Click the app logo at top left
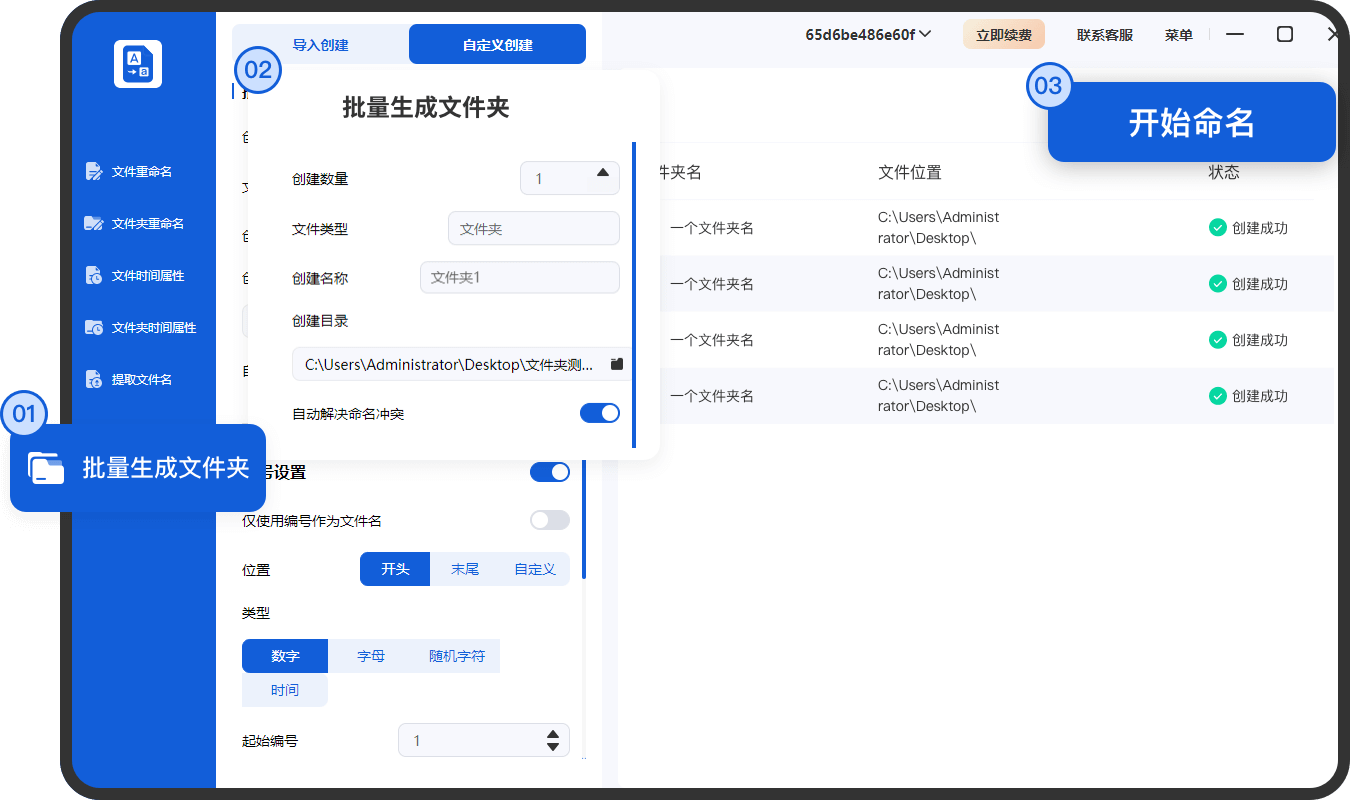Image resolution: width=1350 pixels, height=800 pixels. [x=137, y=63]
